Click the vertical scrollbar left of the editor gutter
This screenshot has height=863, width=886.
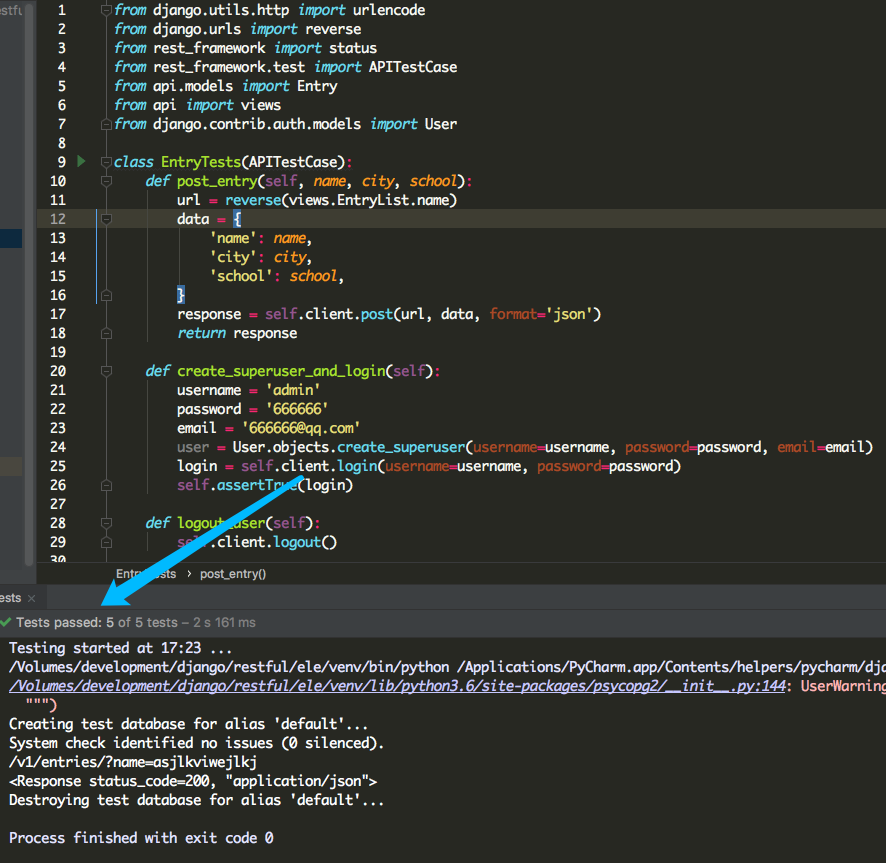(29, 283)
